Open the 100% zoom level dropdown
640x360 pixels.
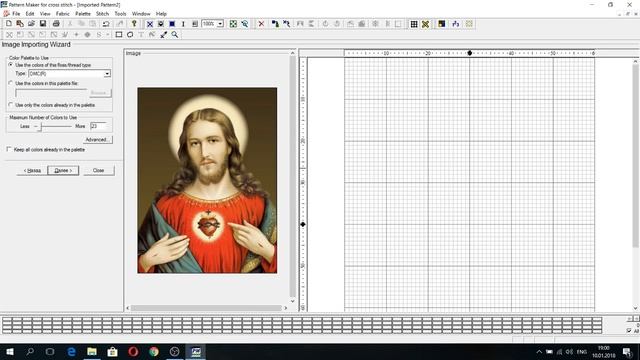click(x=220, y=24)
